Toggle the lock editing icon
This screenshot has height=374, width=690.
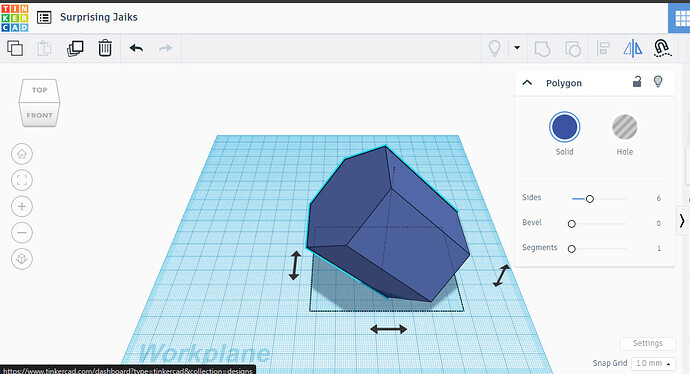(x=637, y=81)
